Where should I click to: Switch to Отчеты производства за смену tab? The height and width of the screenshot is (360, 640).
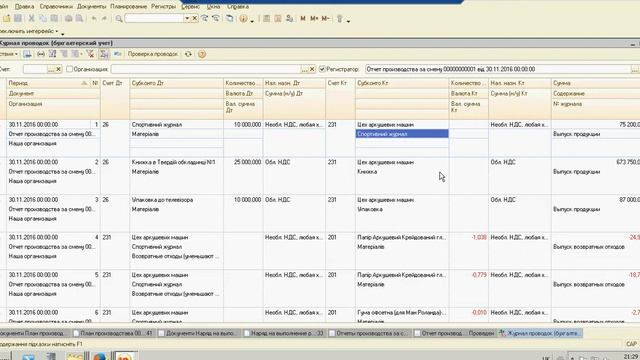[x=369, y=333]
